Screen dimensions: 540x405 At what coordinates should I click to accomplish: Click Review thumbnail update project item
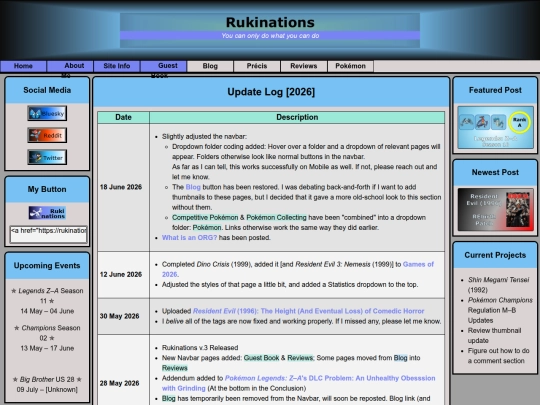tap(494, 335)
